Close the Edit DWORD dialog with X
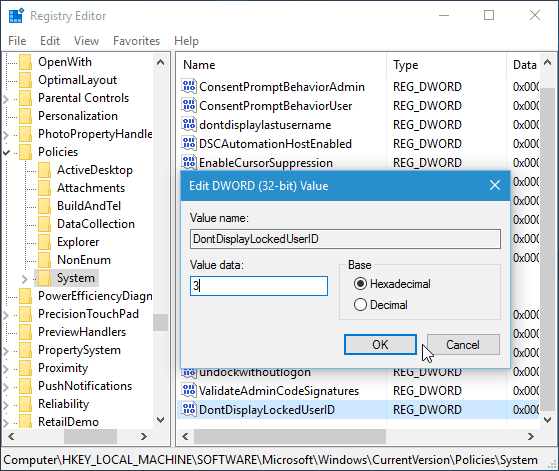This screenshot has width=559, height=471. [494, 185]
